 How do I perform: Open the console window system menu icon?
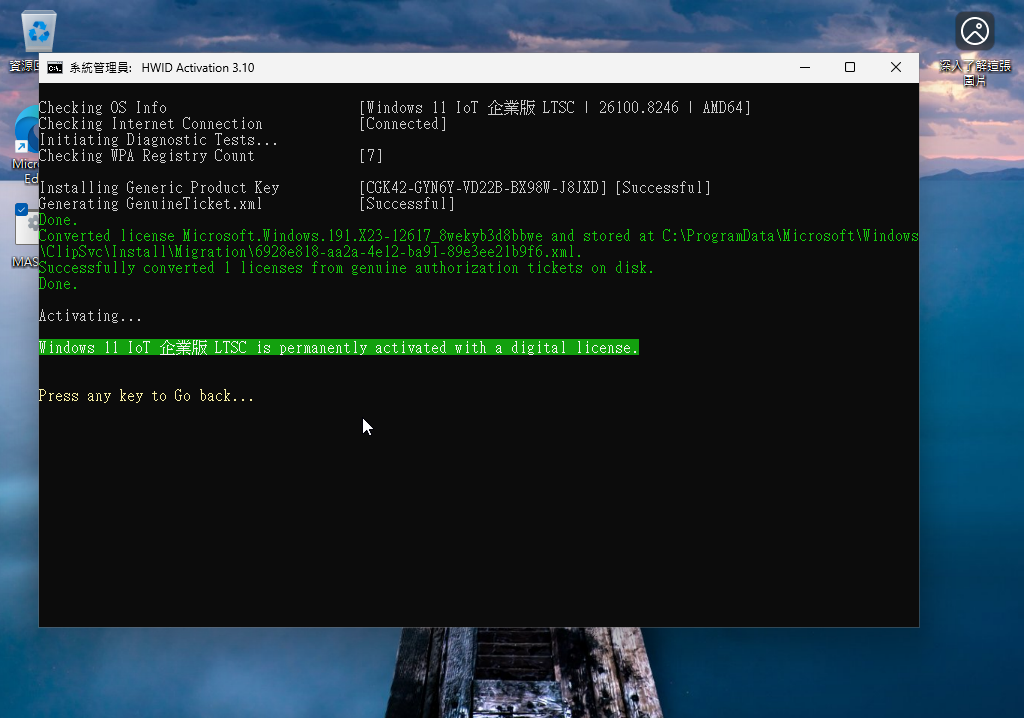click(54, 68)
